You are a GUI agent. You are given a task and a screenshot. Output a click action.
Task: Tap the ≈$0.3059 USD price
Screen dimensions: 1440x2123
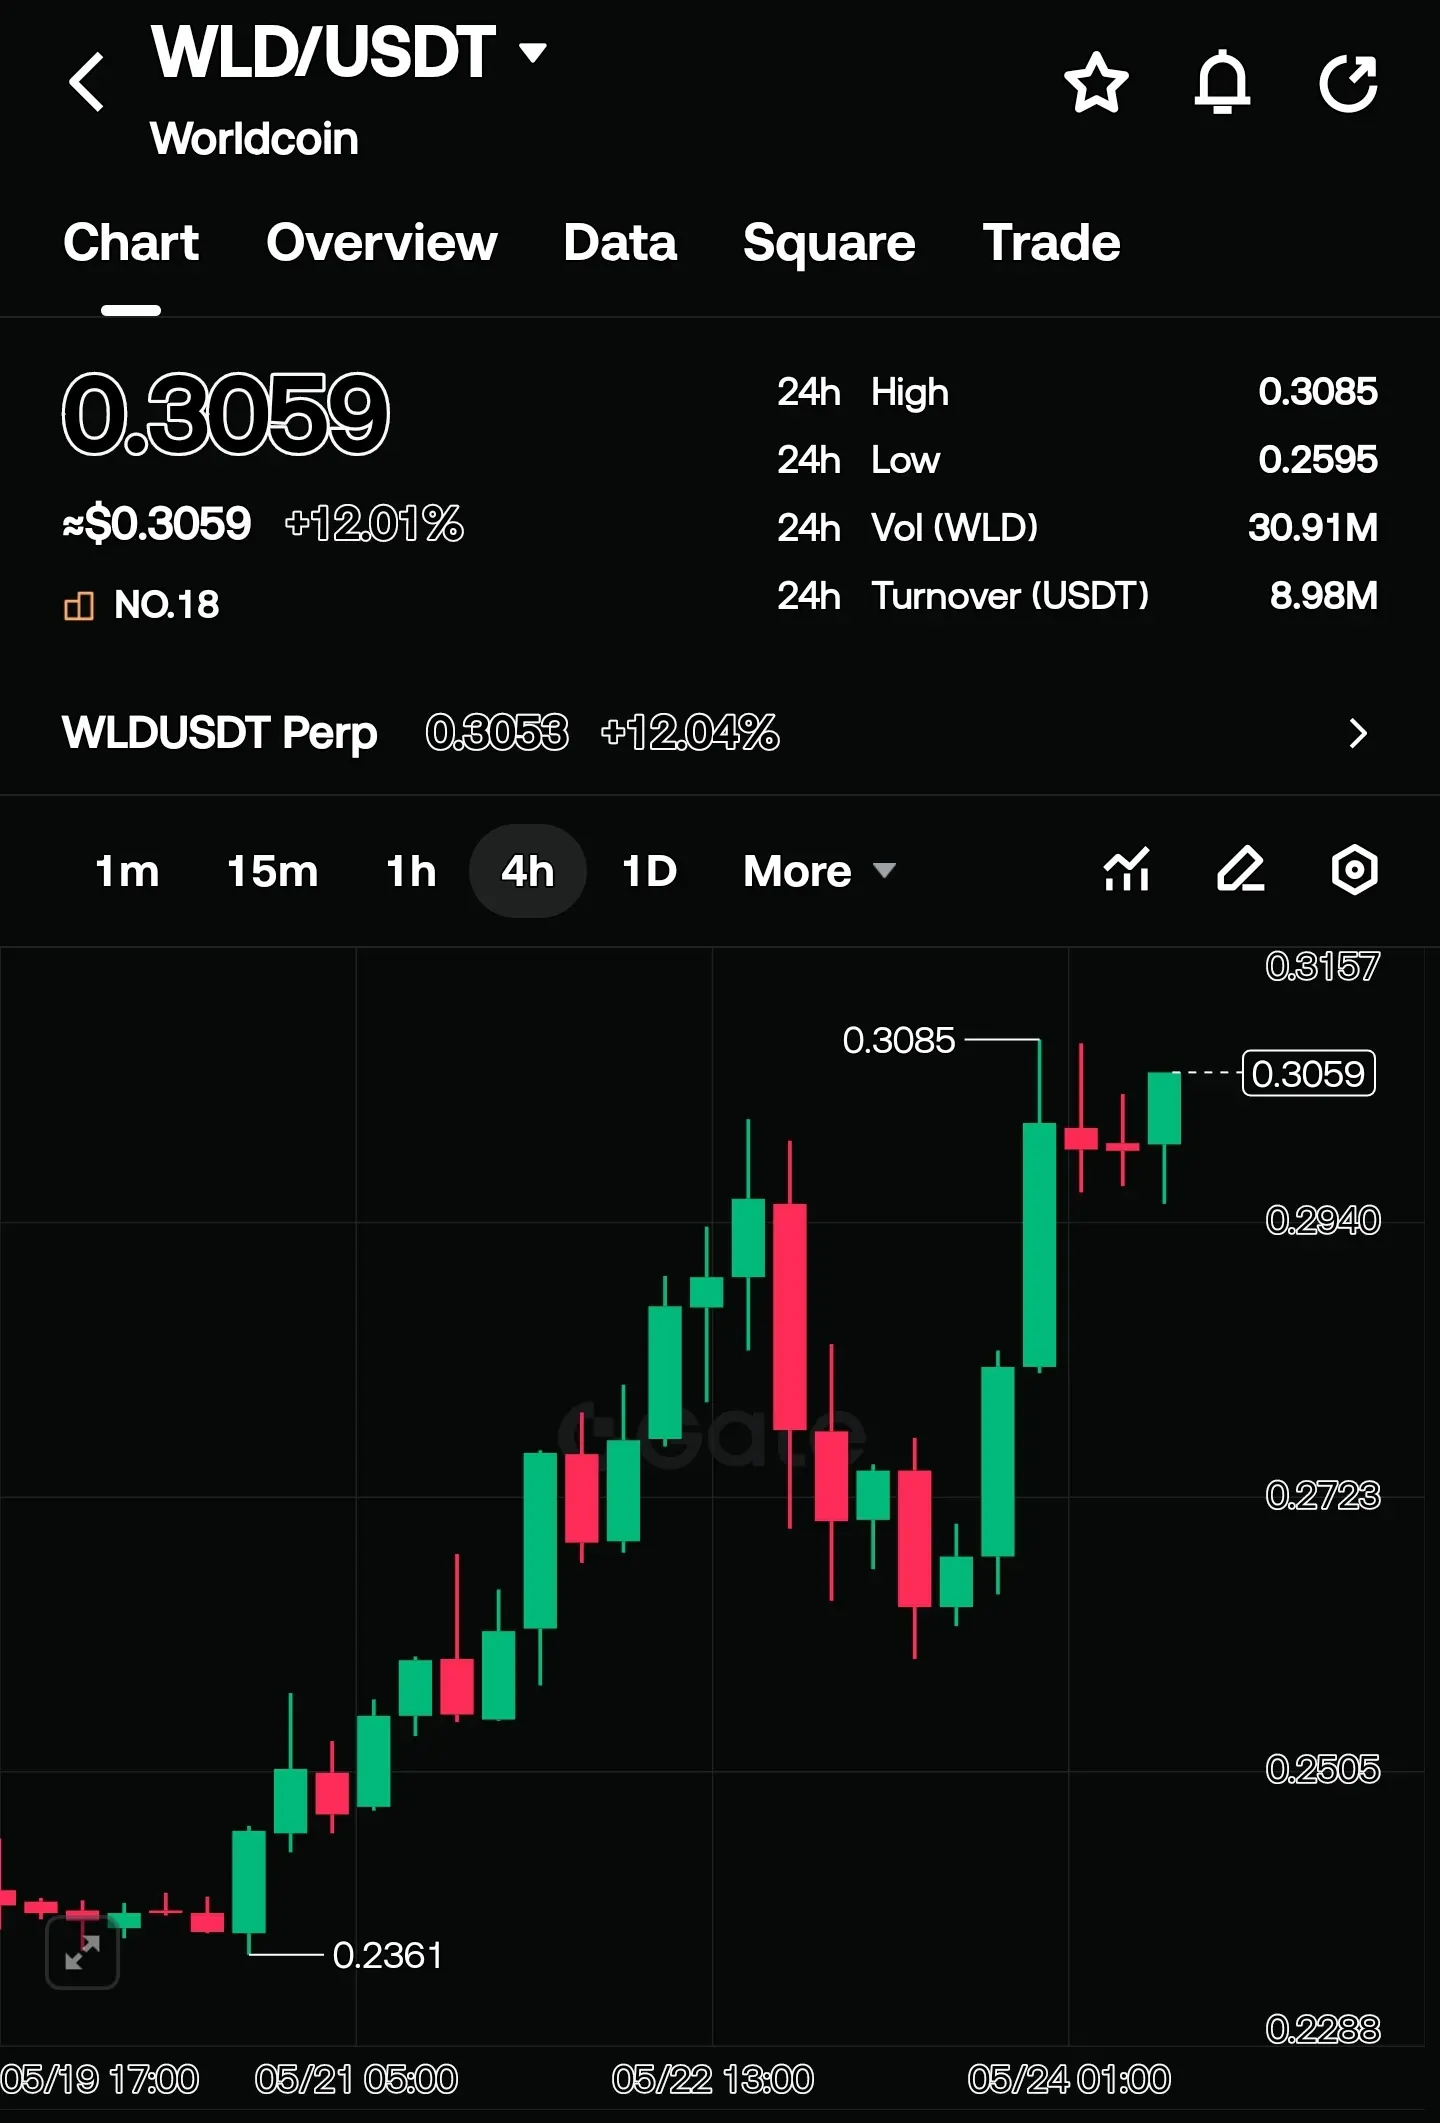pyautogui.click(x=157, y=524)
